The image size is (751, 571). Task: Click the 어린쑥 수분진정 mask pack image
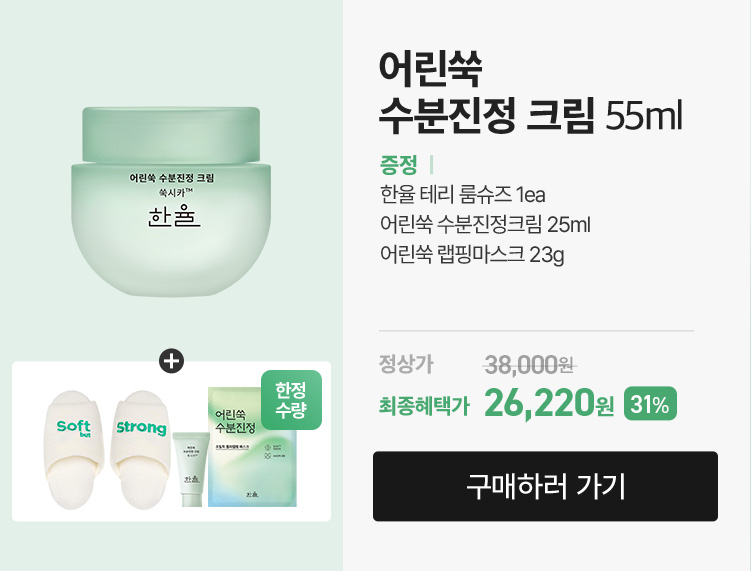252,447
